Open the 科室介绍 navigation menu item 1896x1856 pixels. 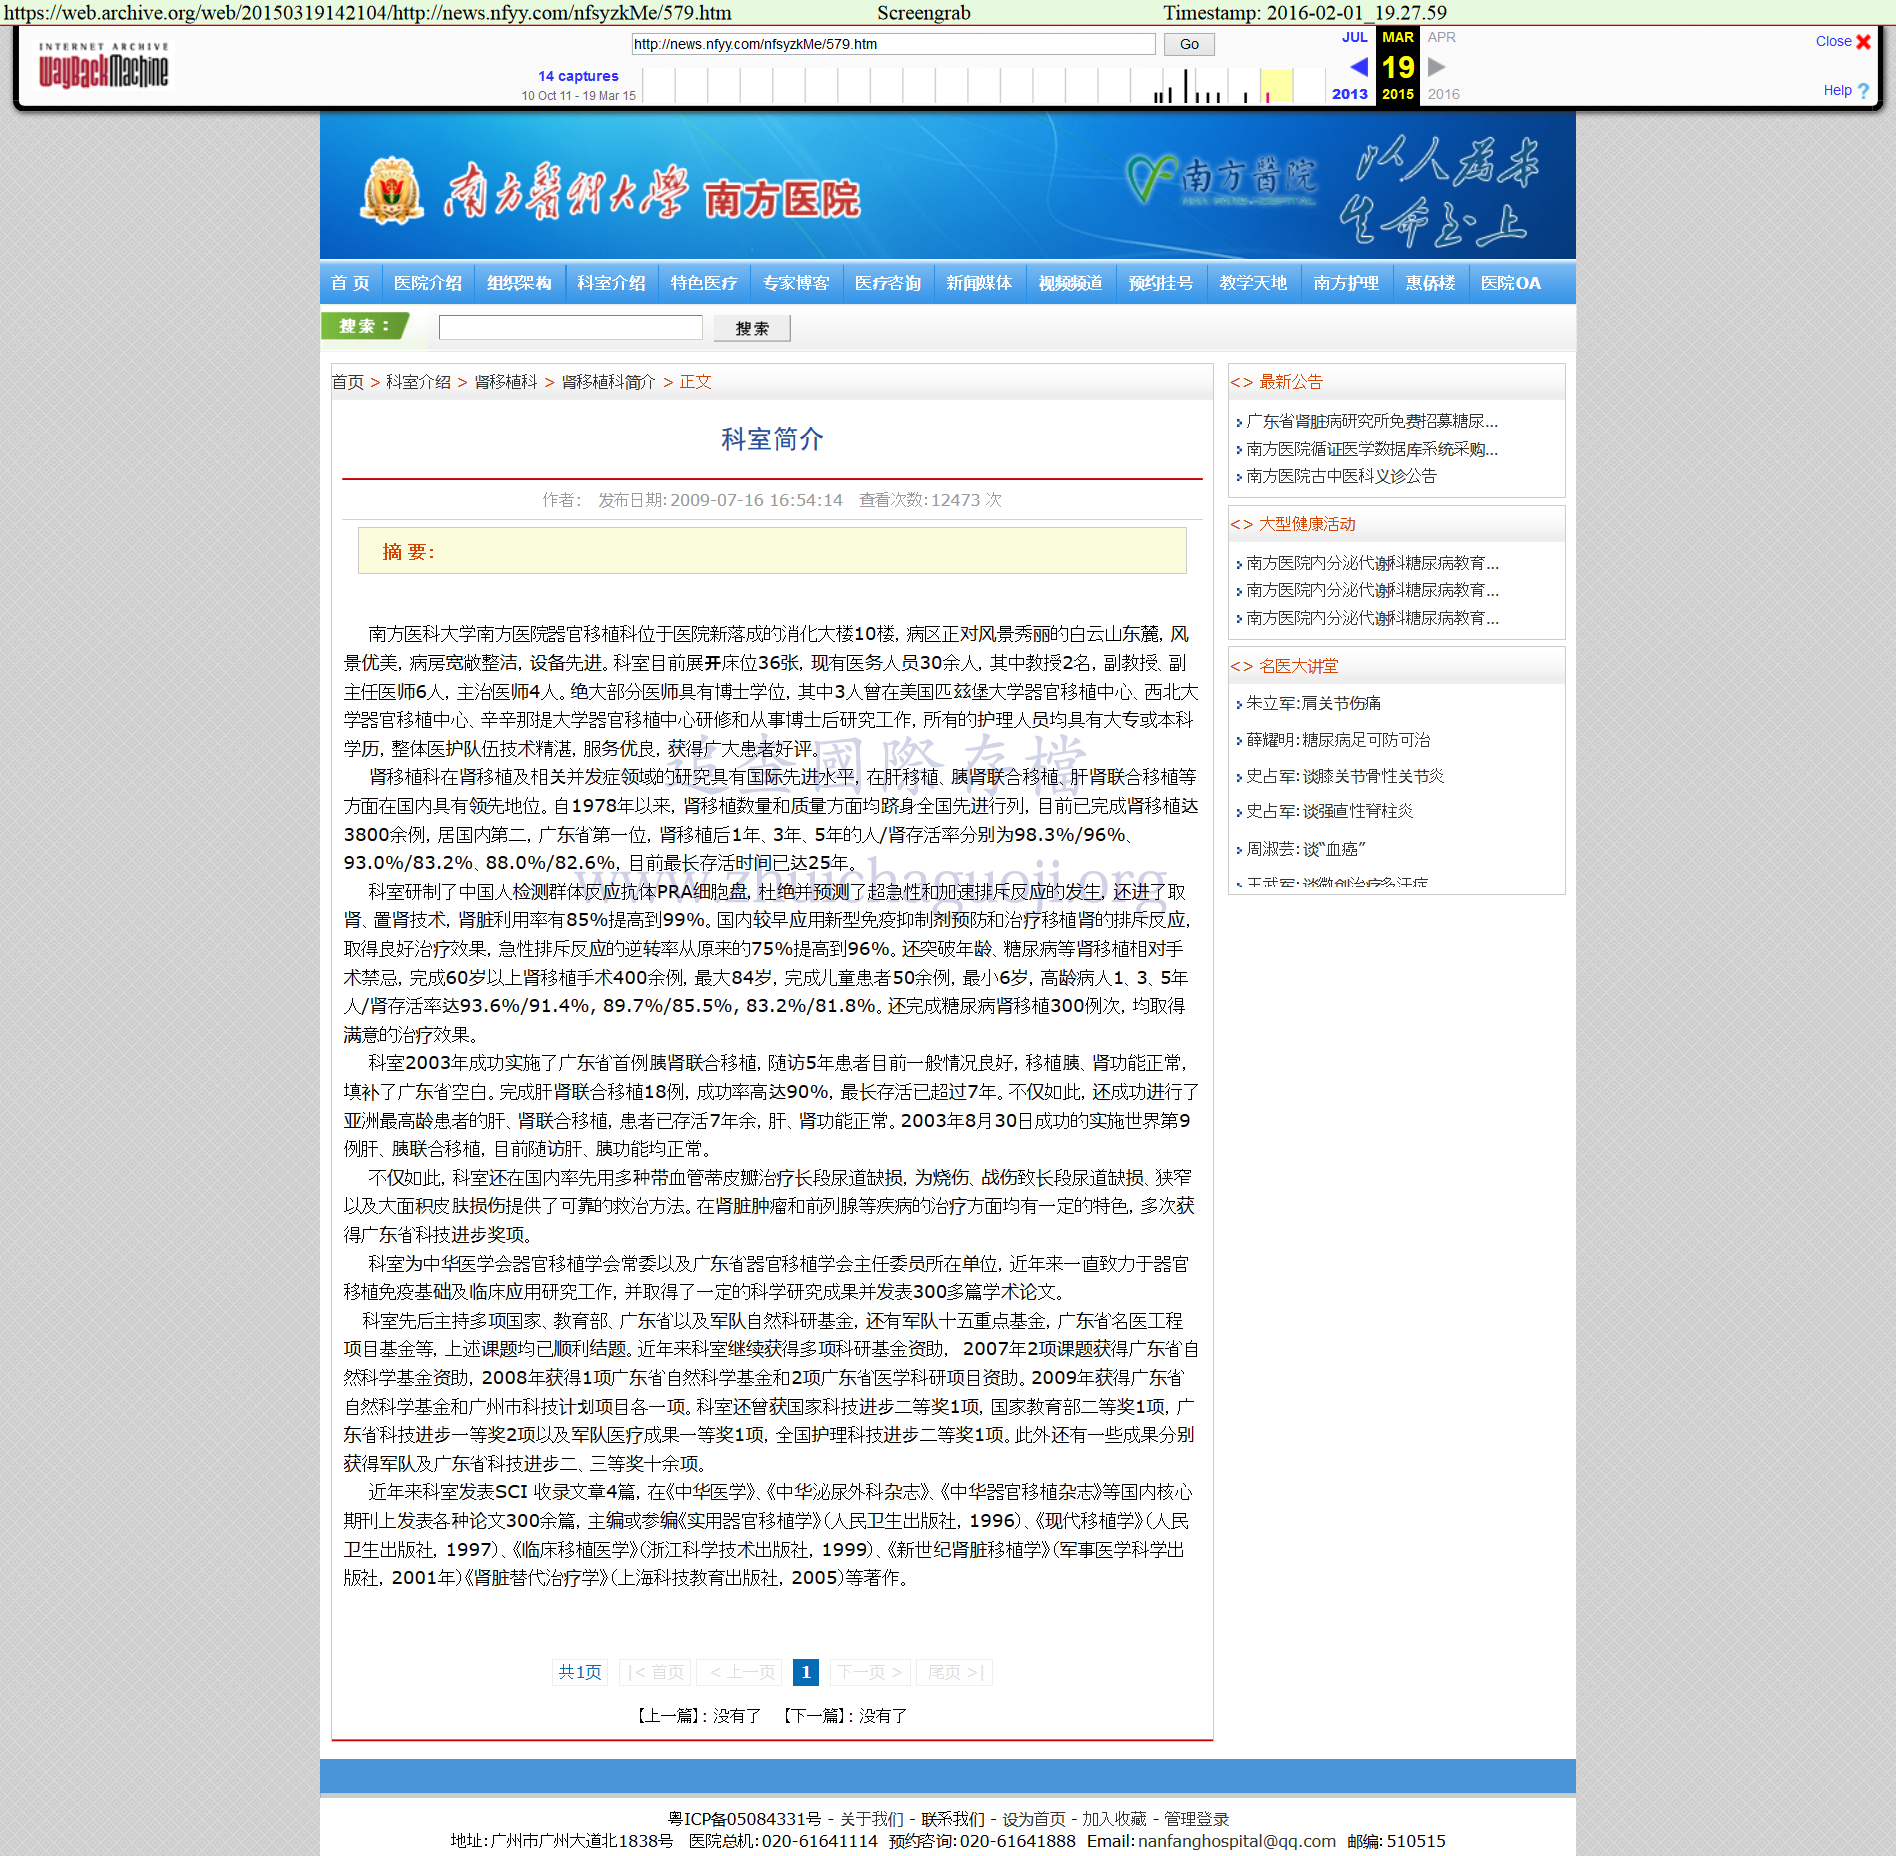click(x=611, y=283)
